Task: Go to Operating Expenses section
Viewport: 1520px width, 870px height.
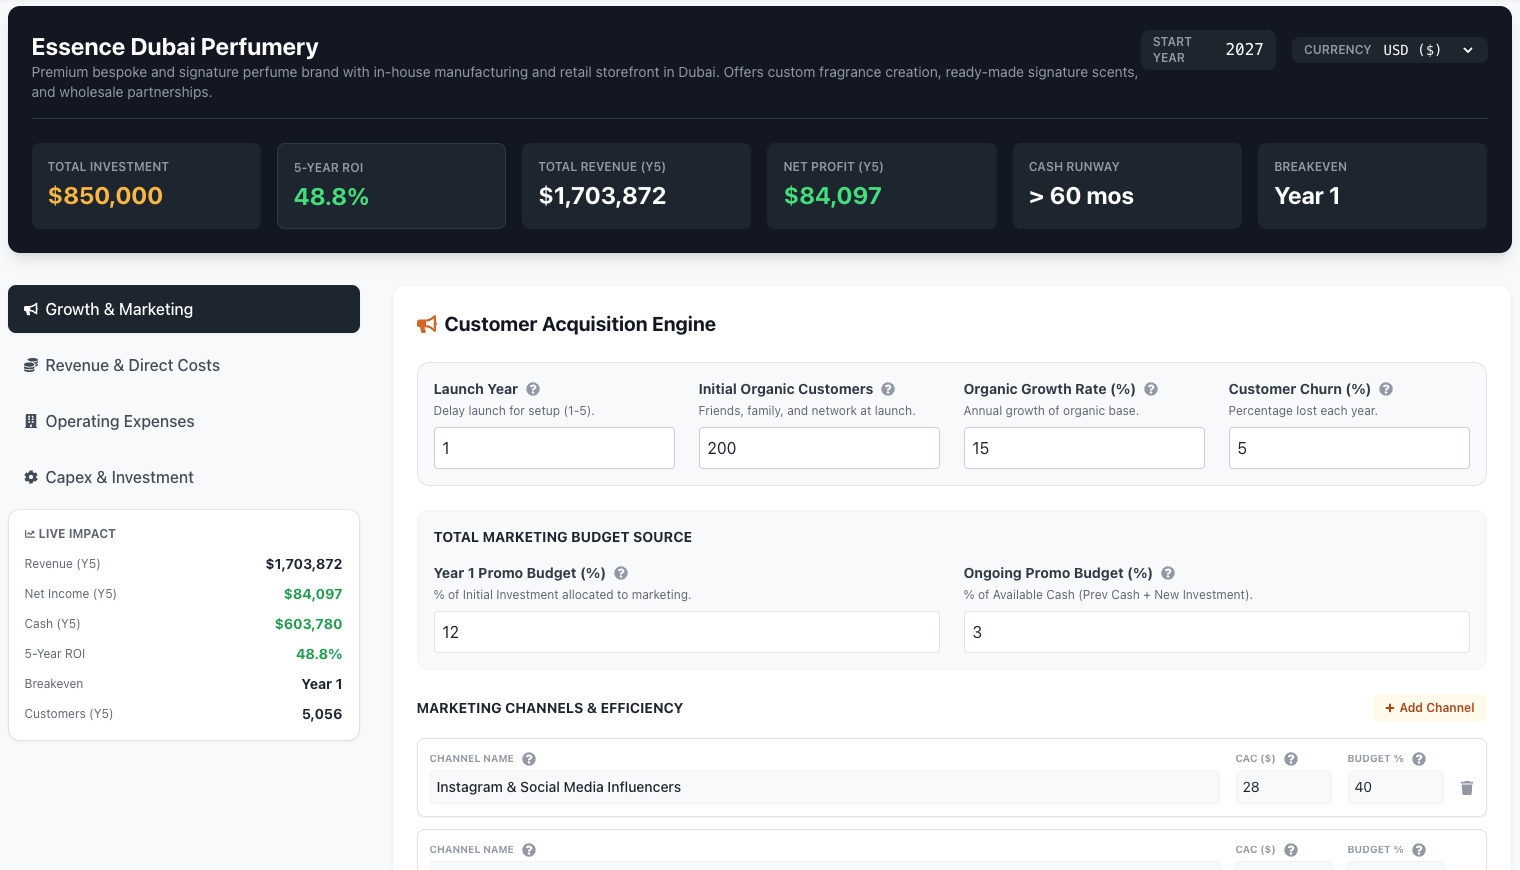Action: pyautogui.click(x=184, y=421)
